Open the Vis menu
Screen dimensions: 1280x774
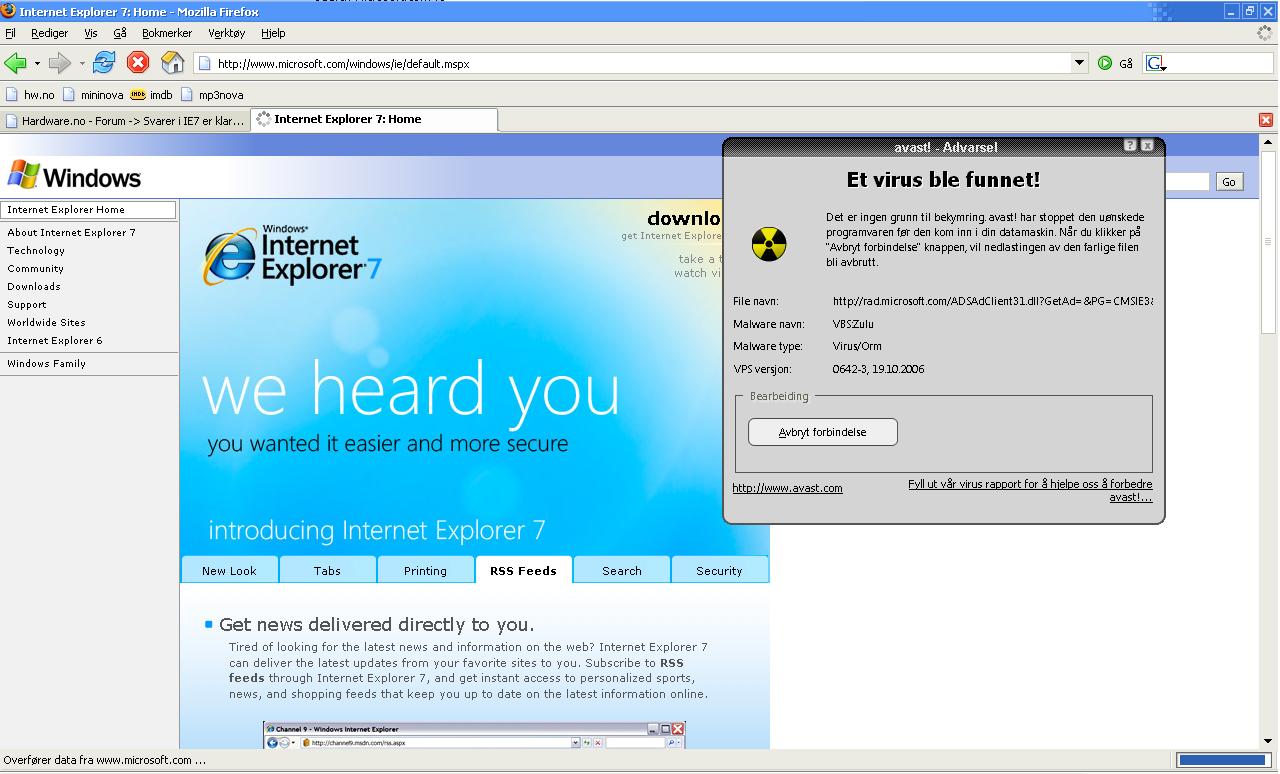pos(90,33)
